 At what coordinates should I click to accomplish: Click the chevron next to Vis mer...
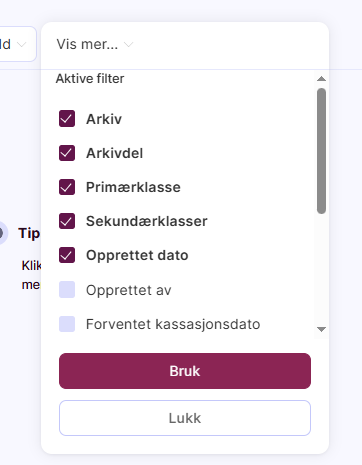click(x=129, y=44)
